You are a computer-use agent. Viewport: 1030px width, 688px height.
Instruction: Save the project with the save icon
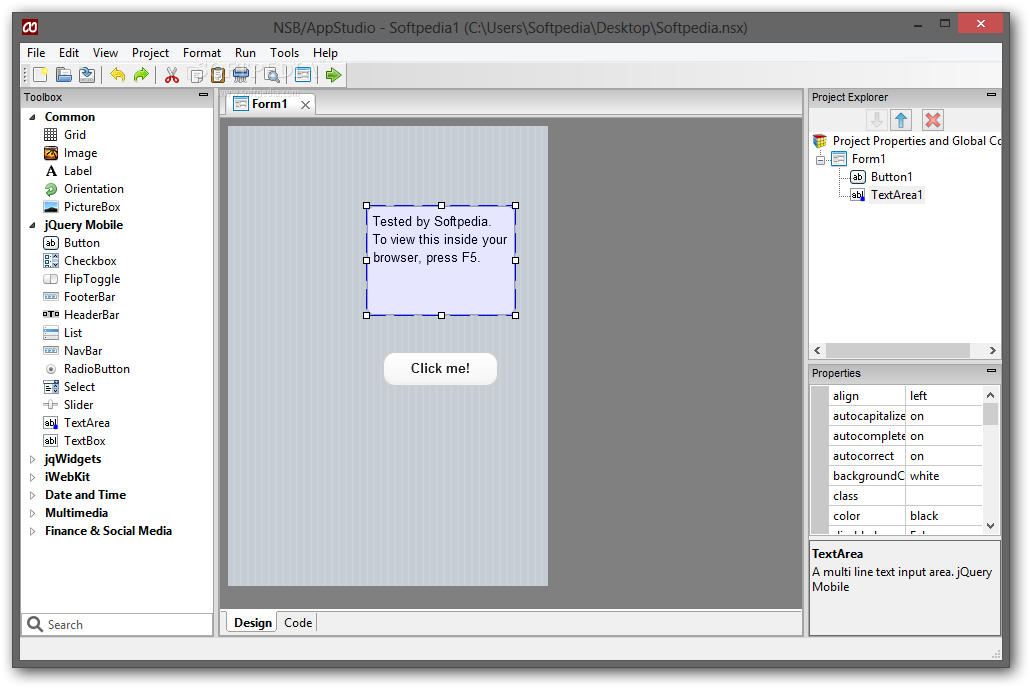[x=87, y=75]
